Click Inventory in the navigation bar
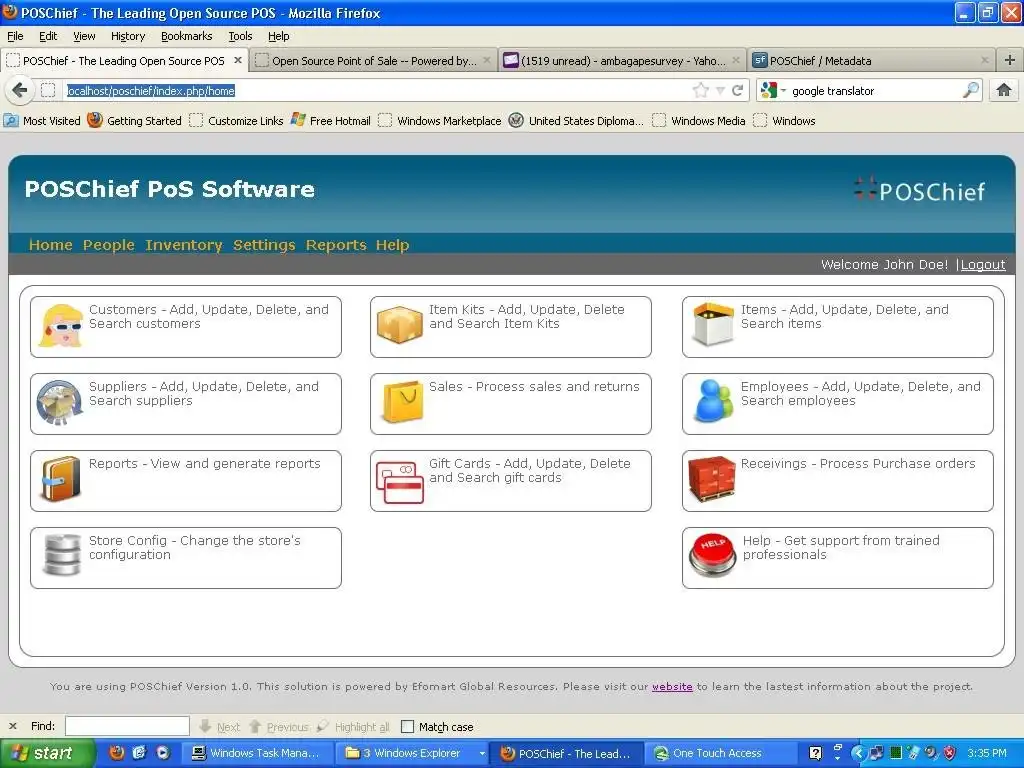 click(184, 244)
